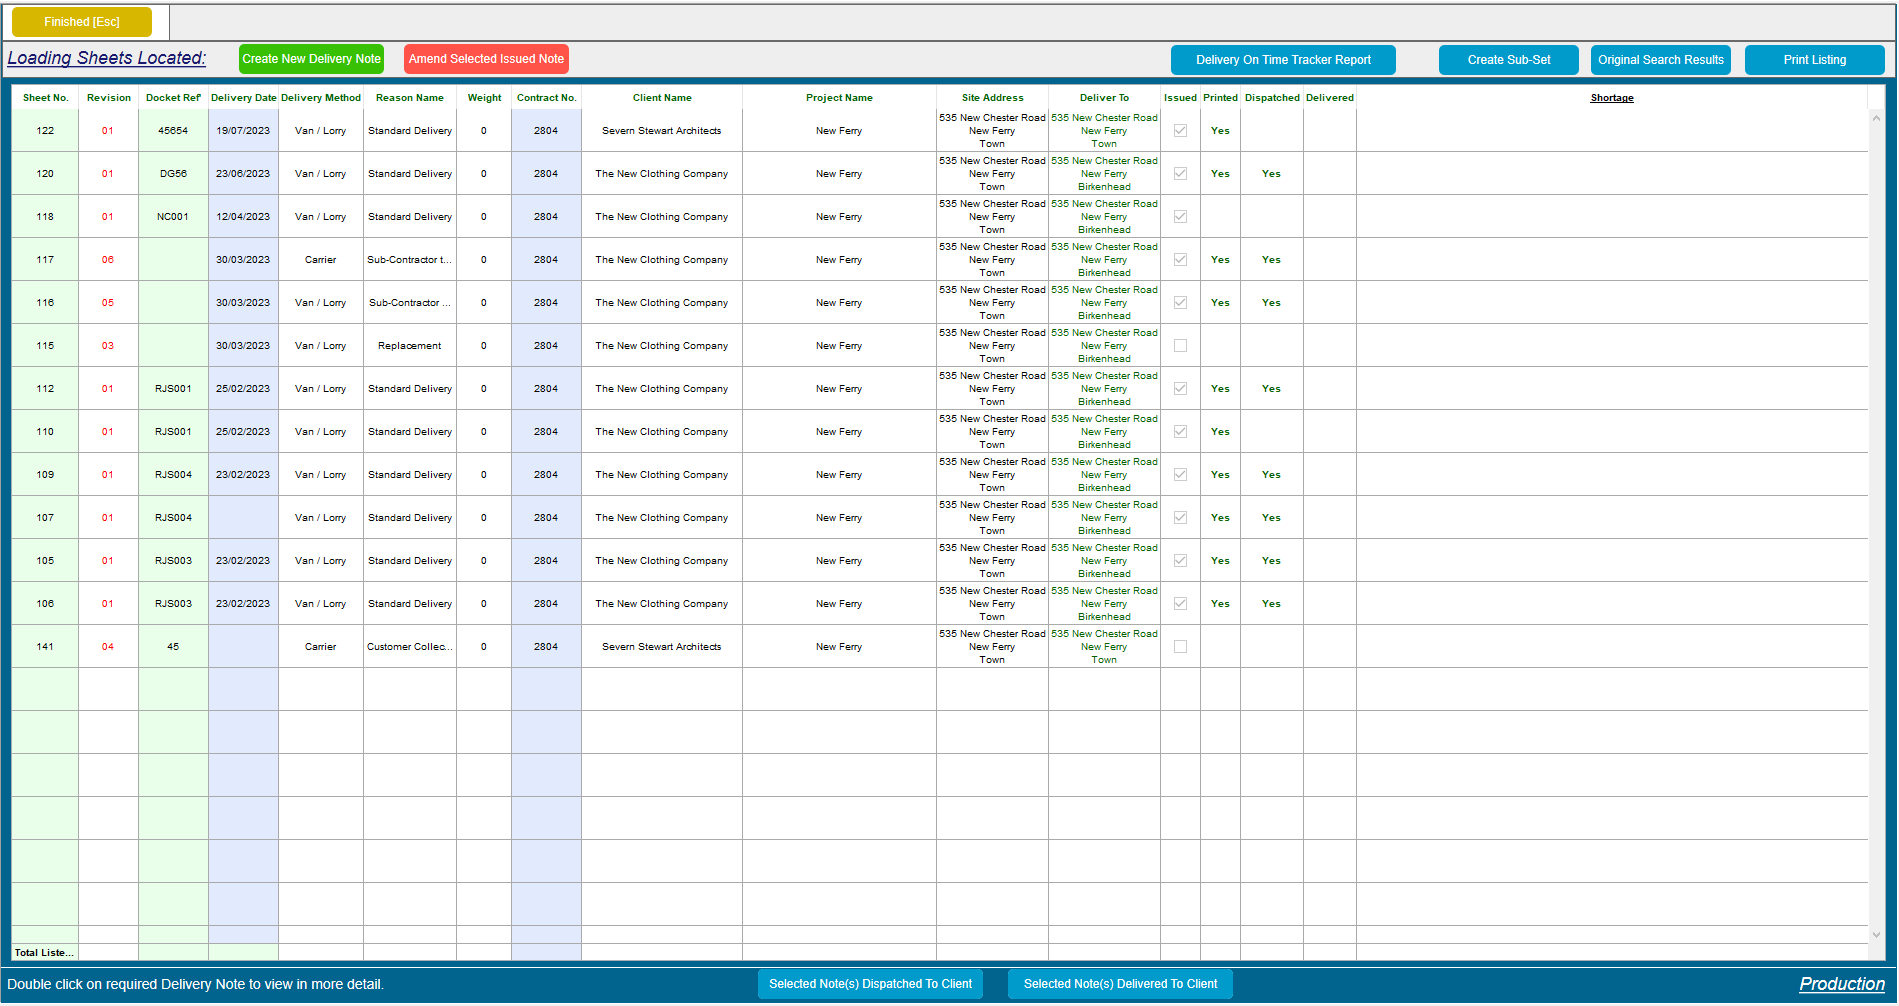Click the Create New Delivery Note button
This screenshot has width=1899, height=1006.
point(310,59)
